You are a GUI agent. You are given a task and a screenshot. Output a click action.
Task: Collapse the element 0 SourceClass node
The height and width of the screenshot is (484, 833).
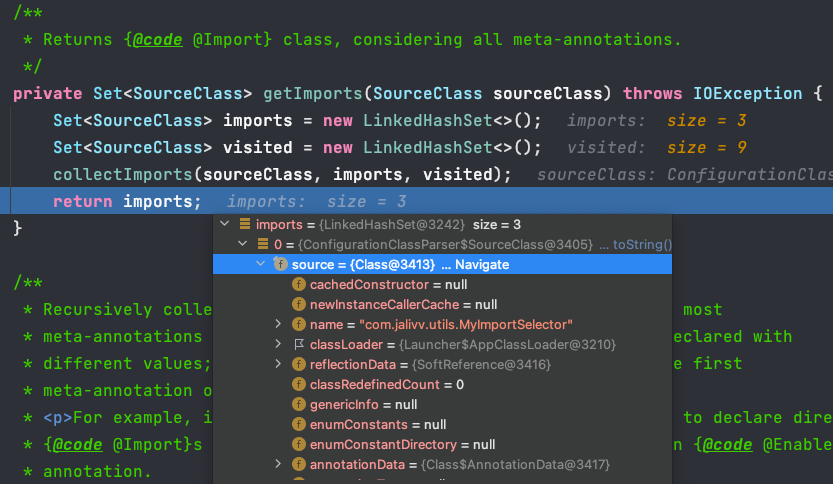click(243, 244)
